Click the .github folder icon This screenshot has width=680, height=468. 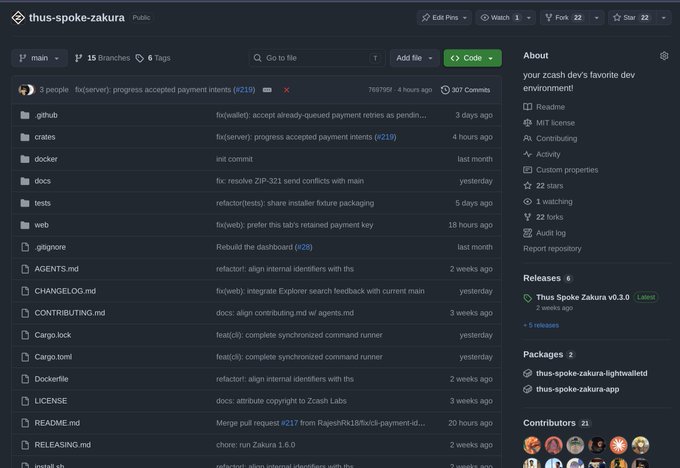click(25, 115)
